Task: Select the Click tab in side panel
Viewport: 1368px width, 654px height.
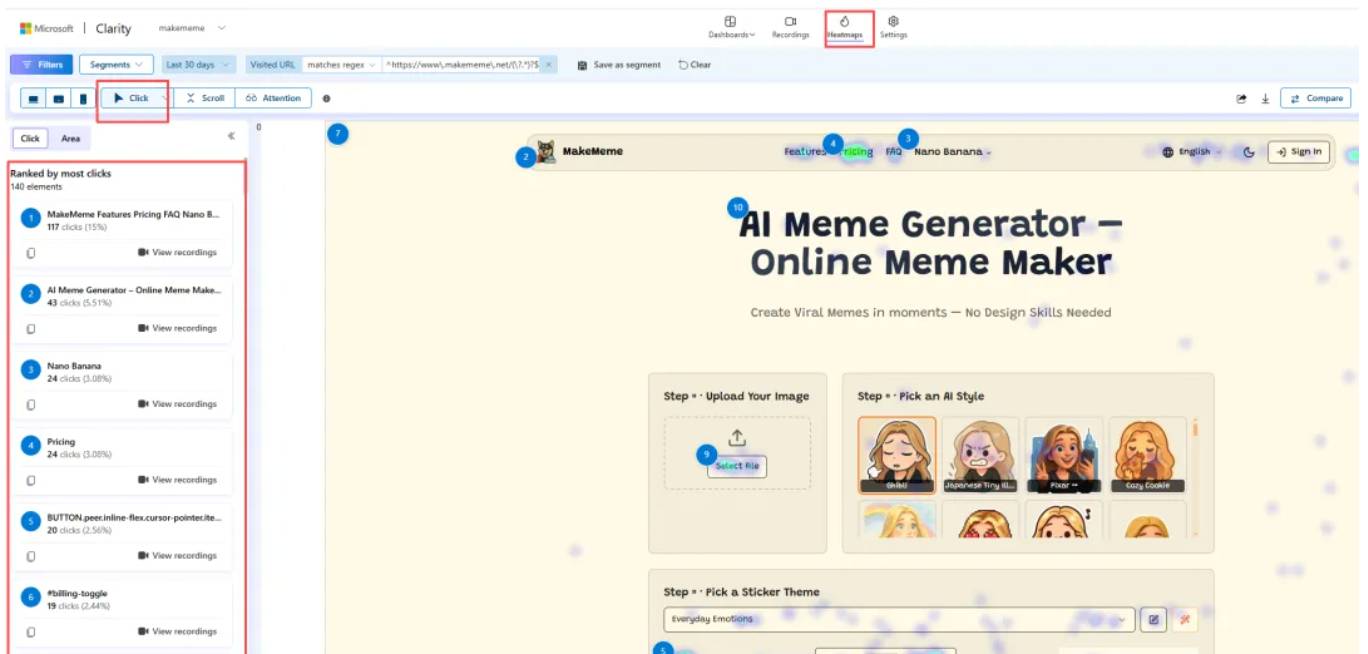Action: coord(31,138)
